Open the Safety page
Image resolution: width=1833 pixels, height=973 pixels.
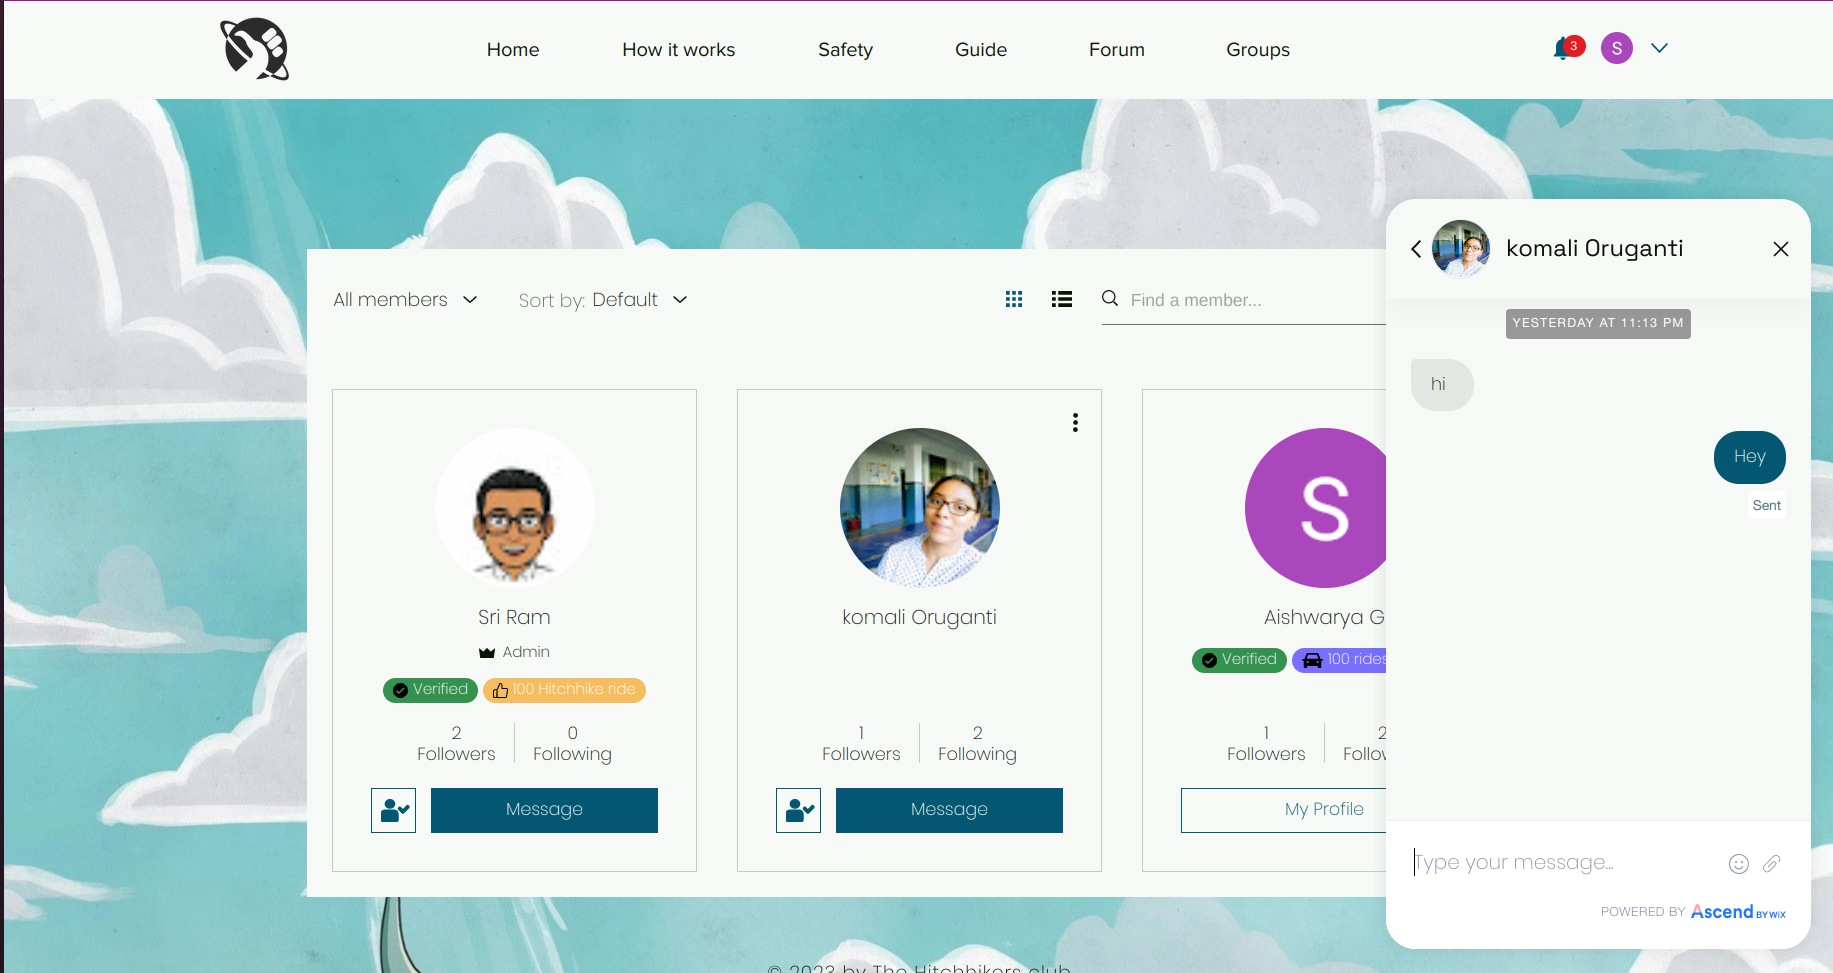(845, 50)
